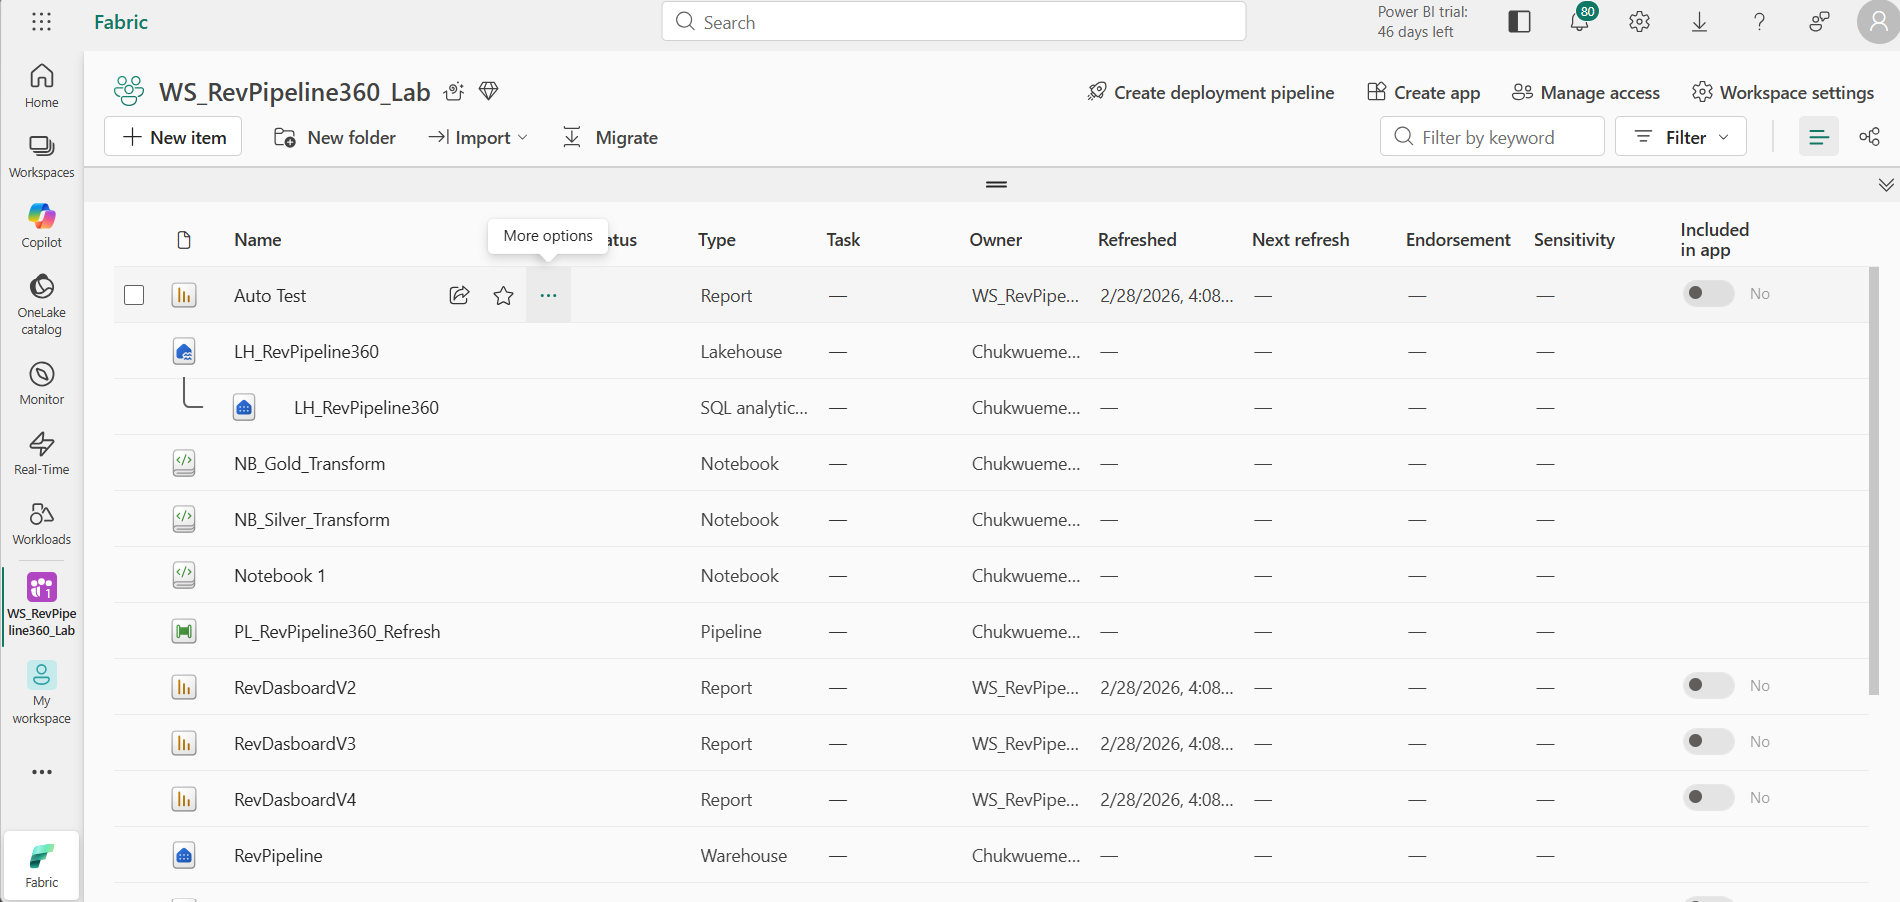Open the download icon in header

(1699, 22)
